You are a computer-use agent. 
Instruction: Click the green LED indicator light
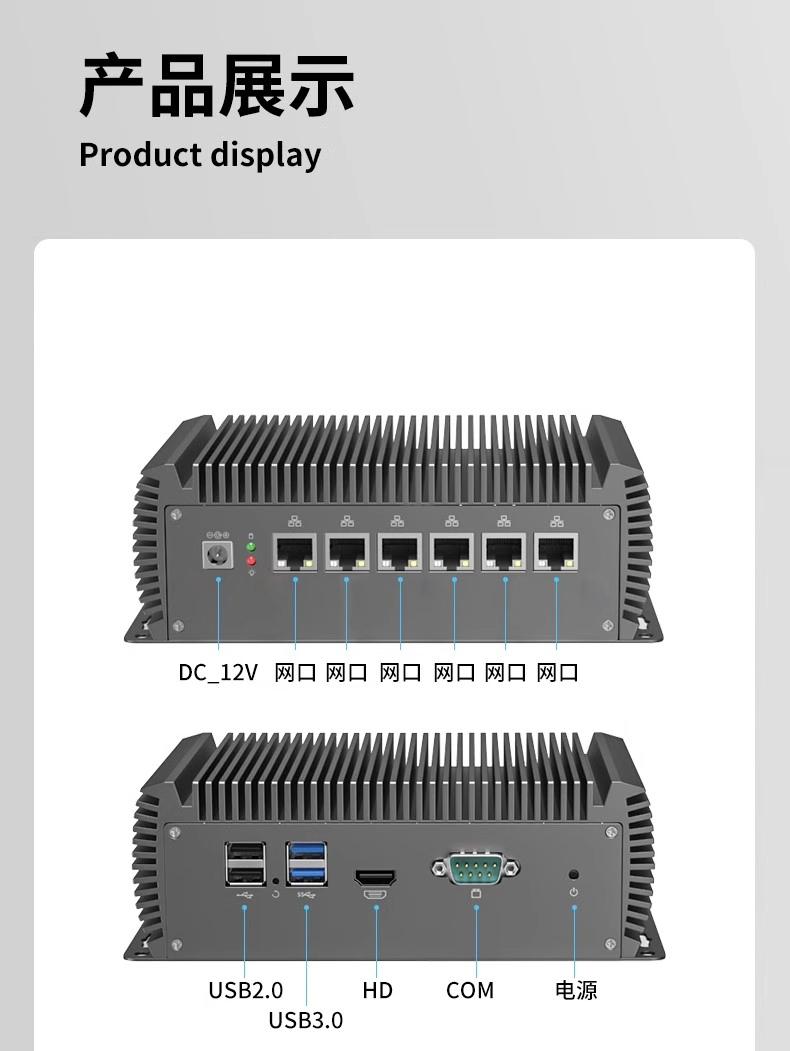tap(251, 548)
